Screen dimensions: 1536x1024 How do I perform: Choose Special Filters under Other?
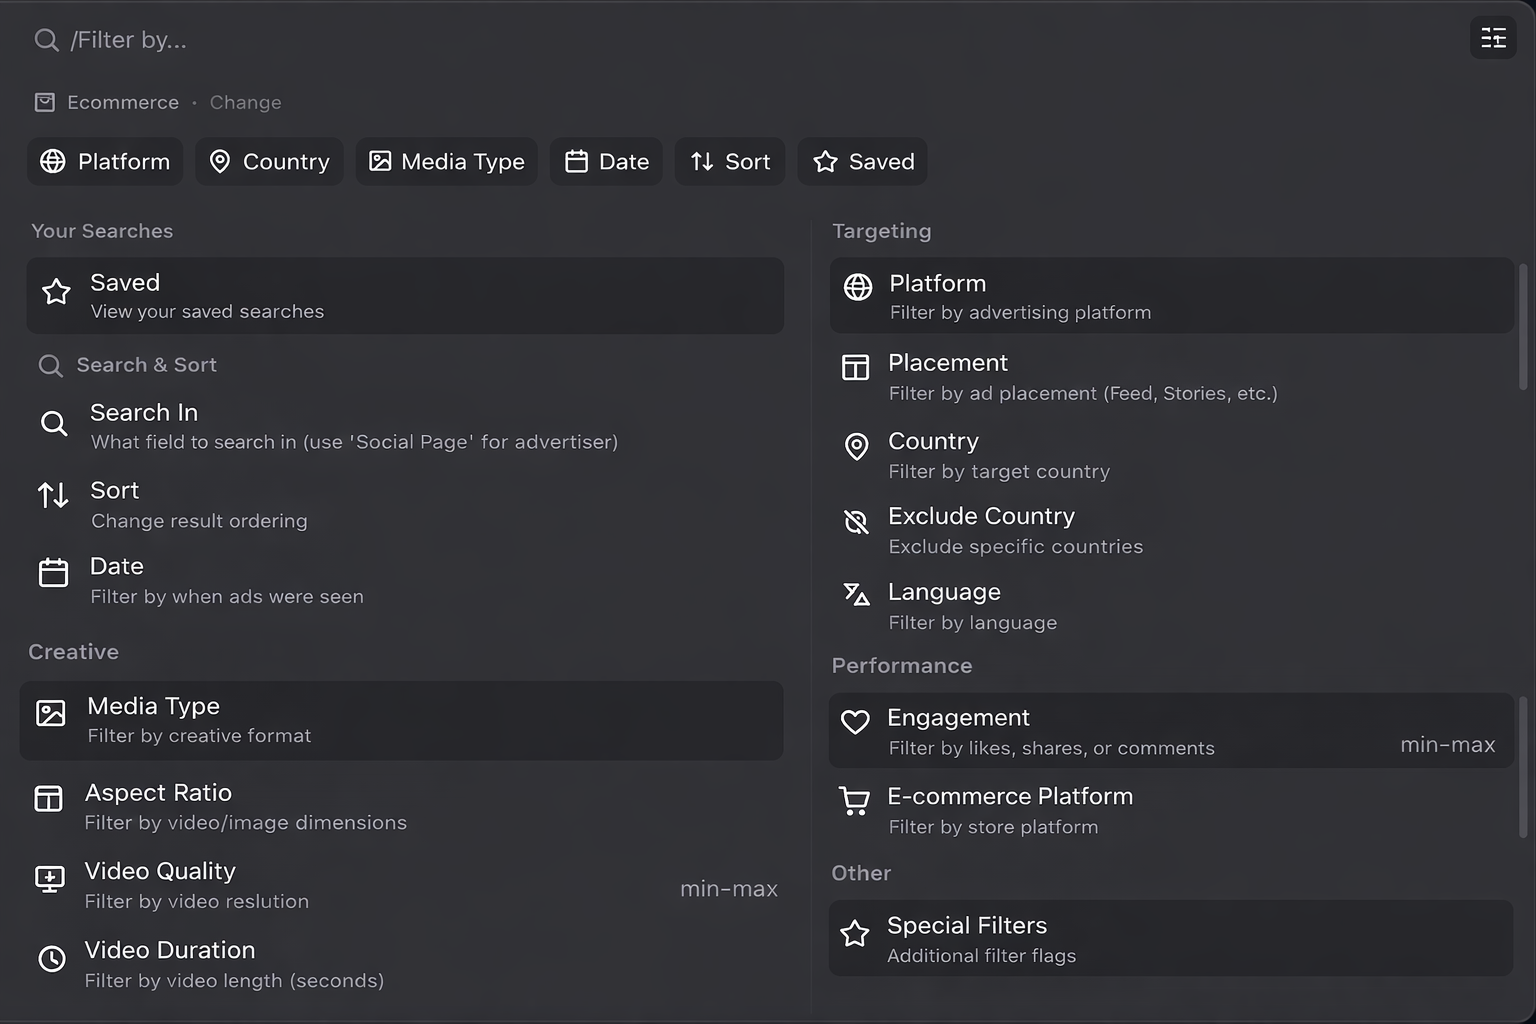pos(1170,938)
